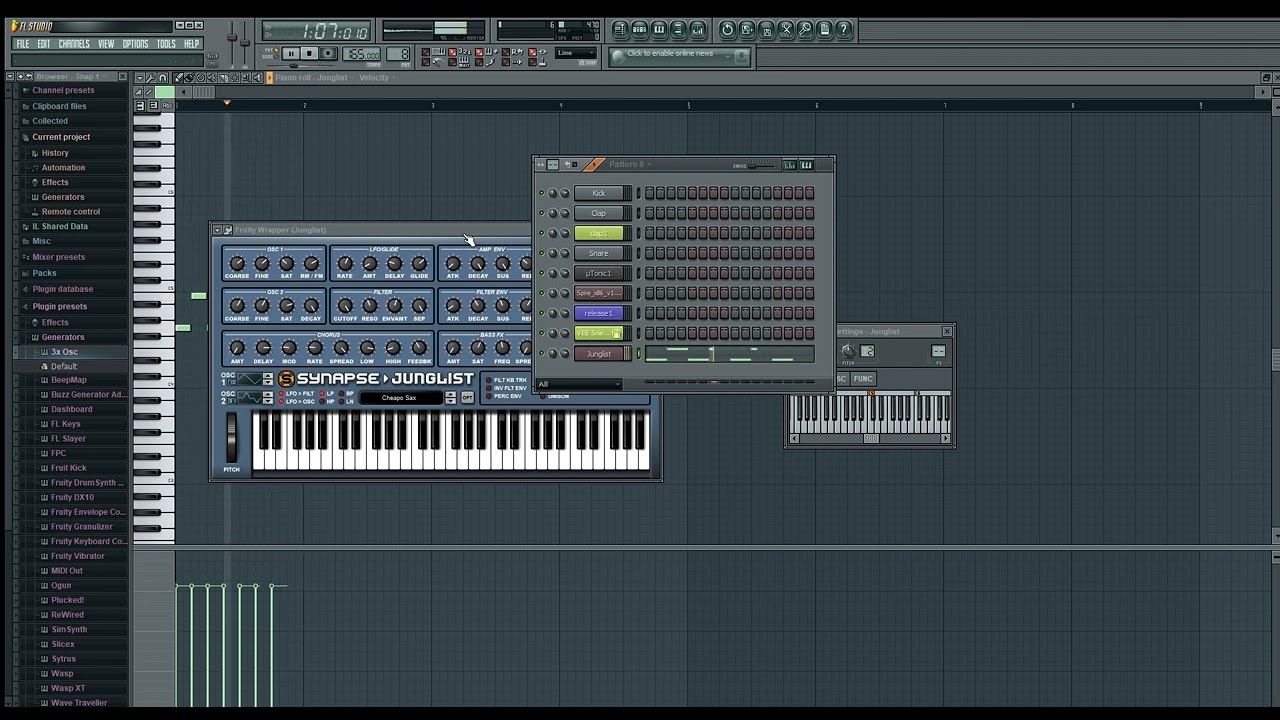The width and height of the screenshot is (1280, 720).
Task: Click the FX button in the Junglist settings window
Action: click(938, 351)
